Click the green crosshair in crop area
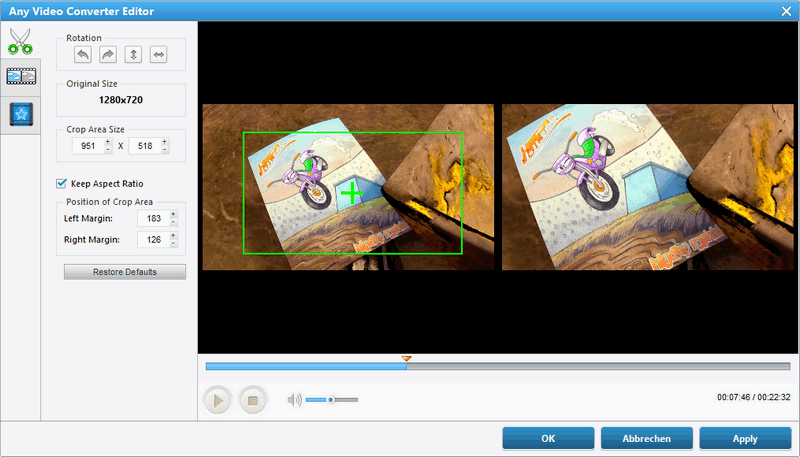 352,193
